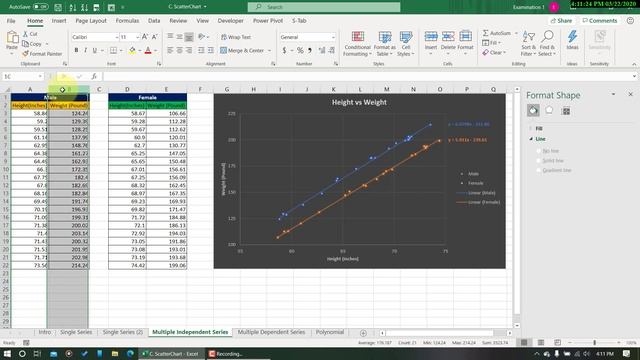Open the font size dropdown
Image resolution: width=640 pixels, height=360 pixels.
click(138, 37)
